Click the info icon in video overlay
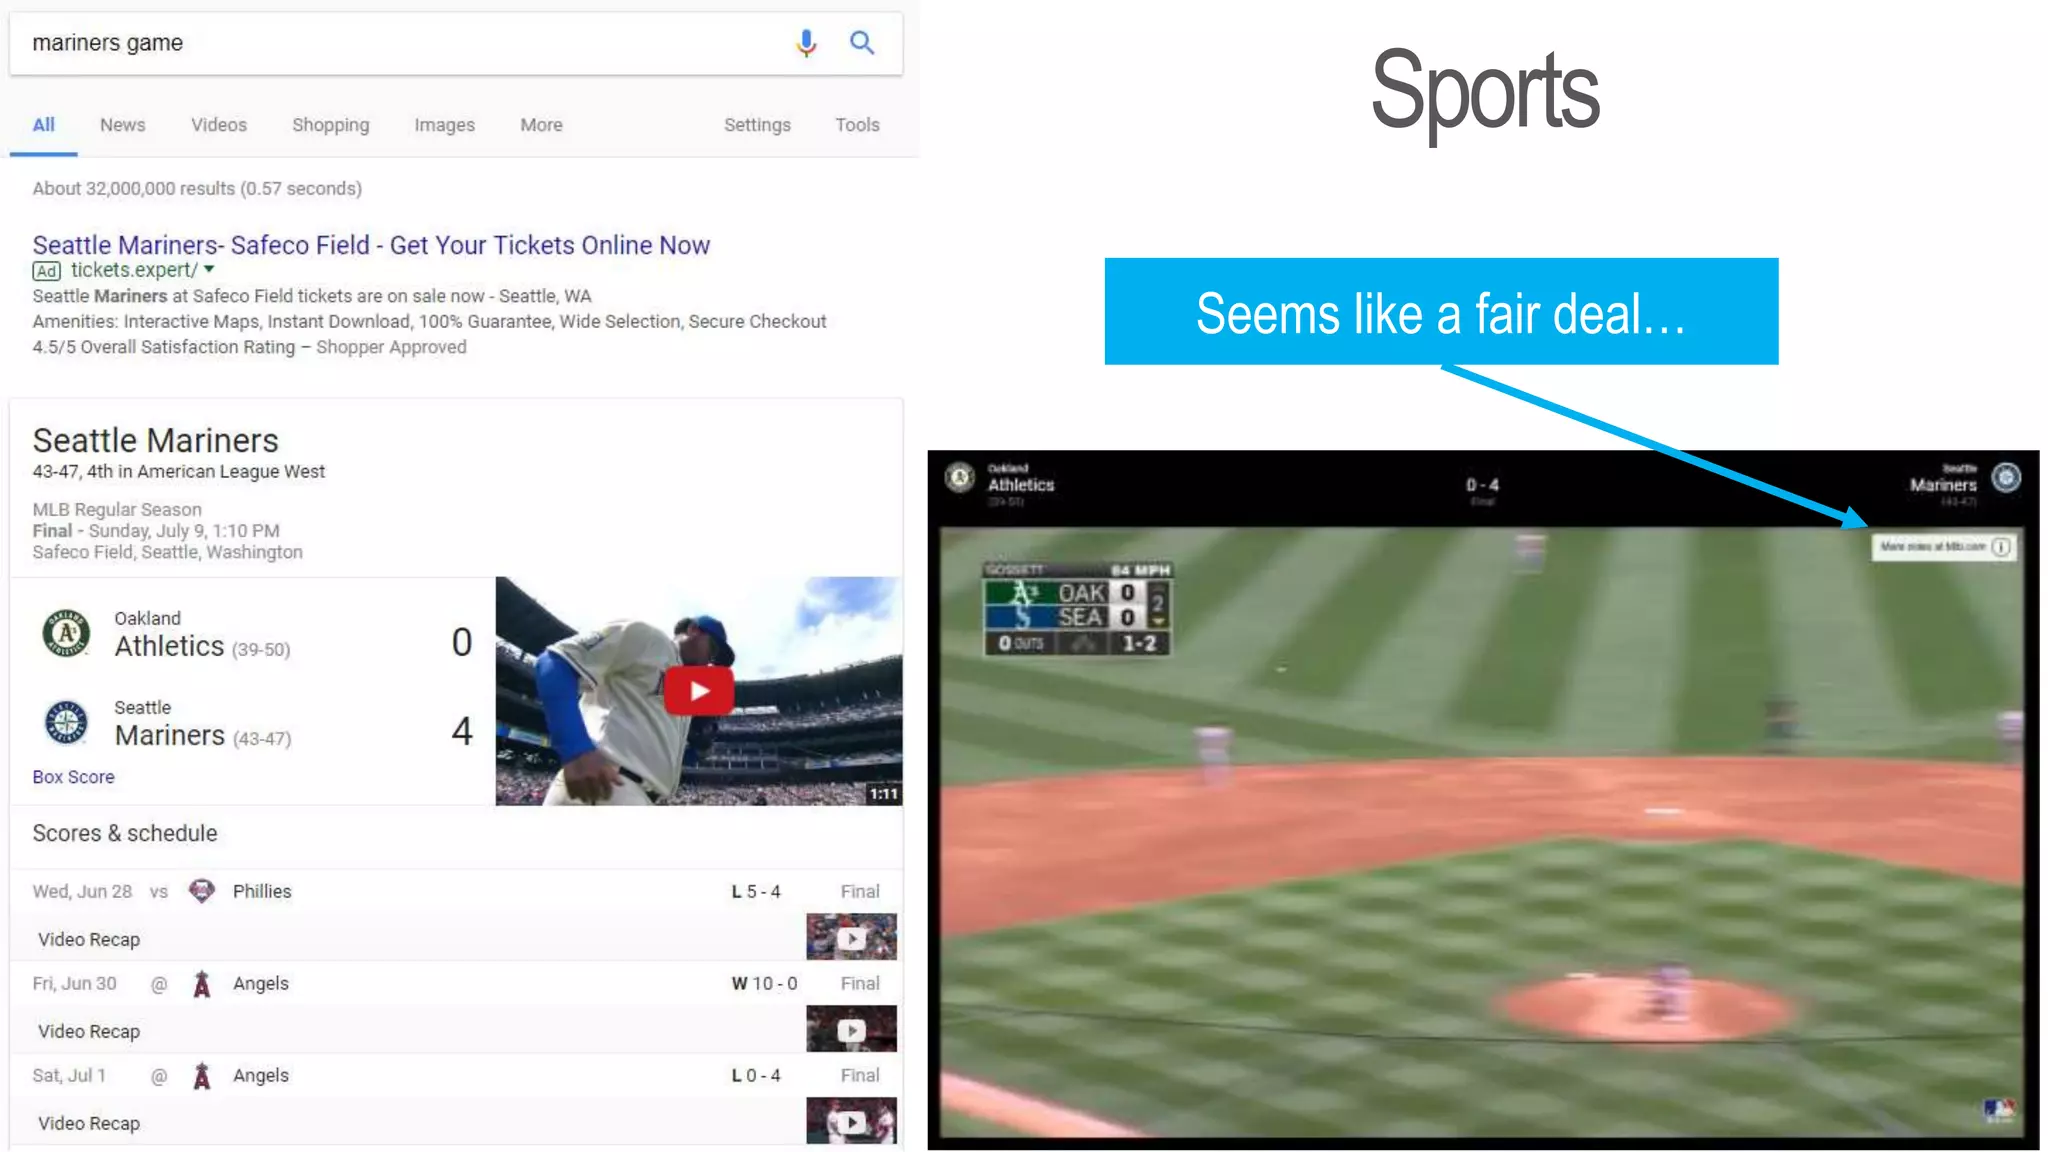The image size is (2048, 1152). (2001, 547)
